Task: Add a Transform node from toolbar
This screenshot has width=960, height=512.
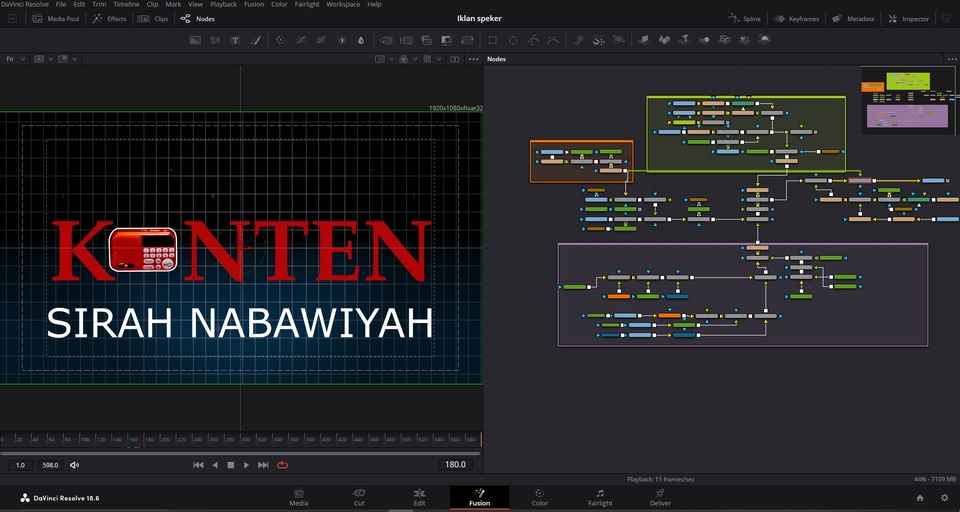Action: pos(467,40)
